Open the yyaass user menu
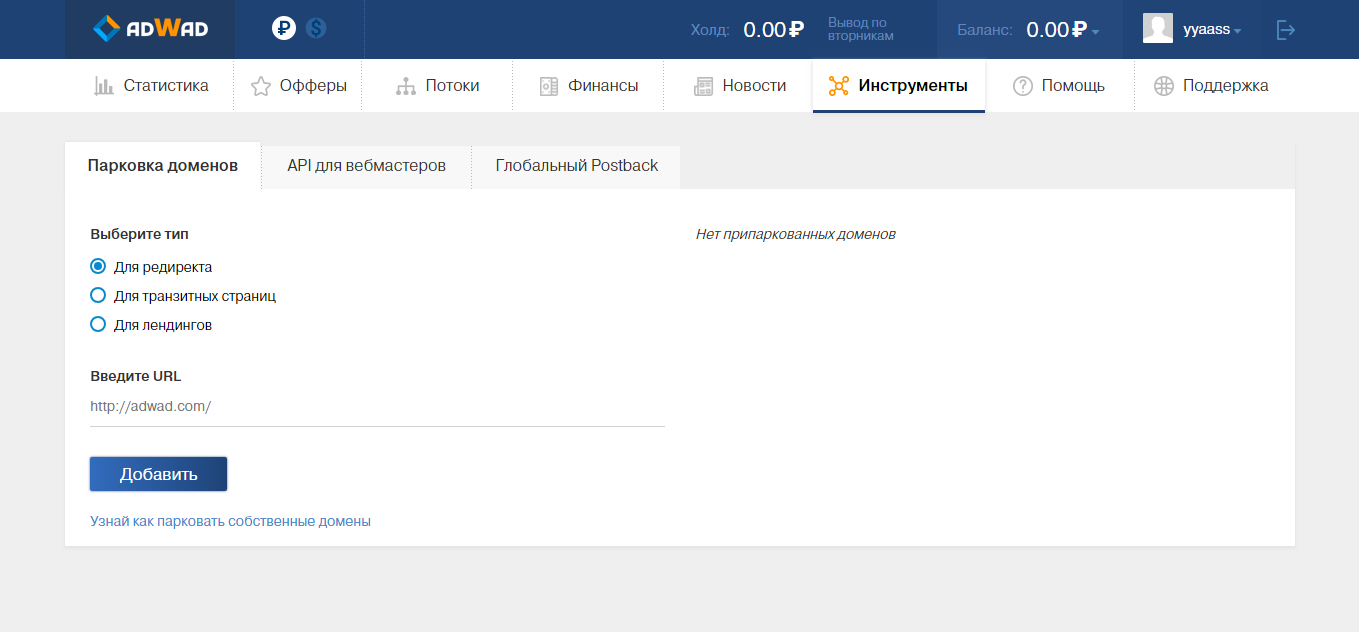This screenshot has height=632, width=1359. pyautogui.click(x=1211, y=30)
